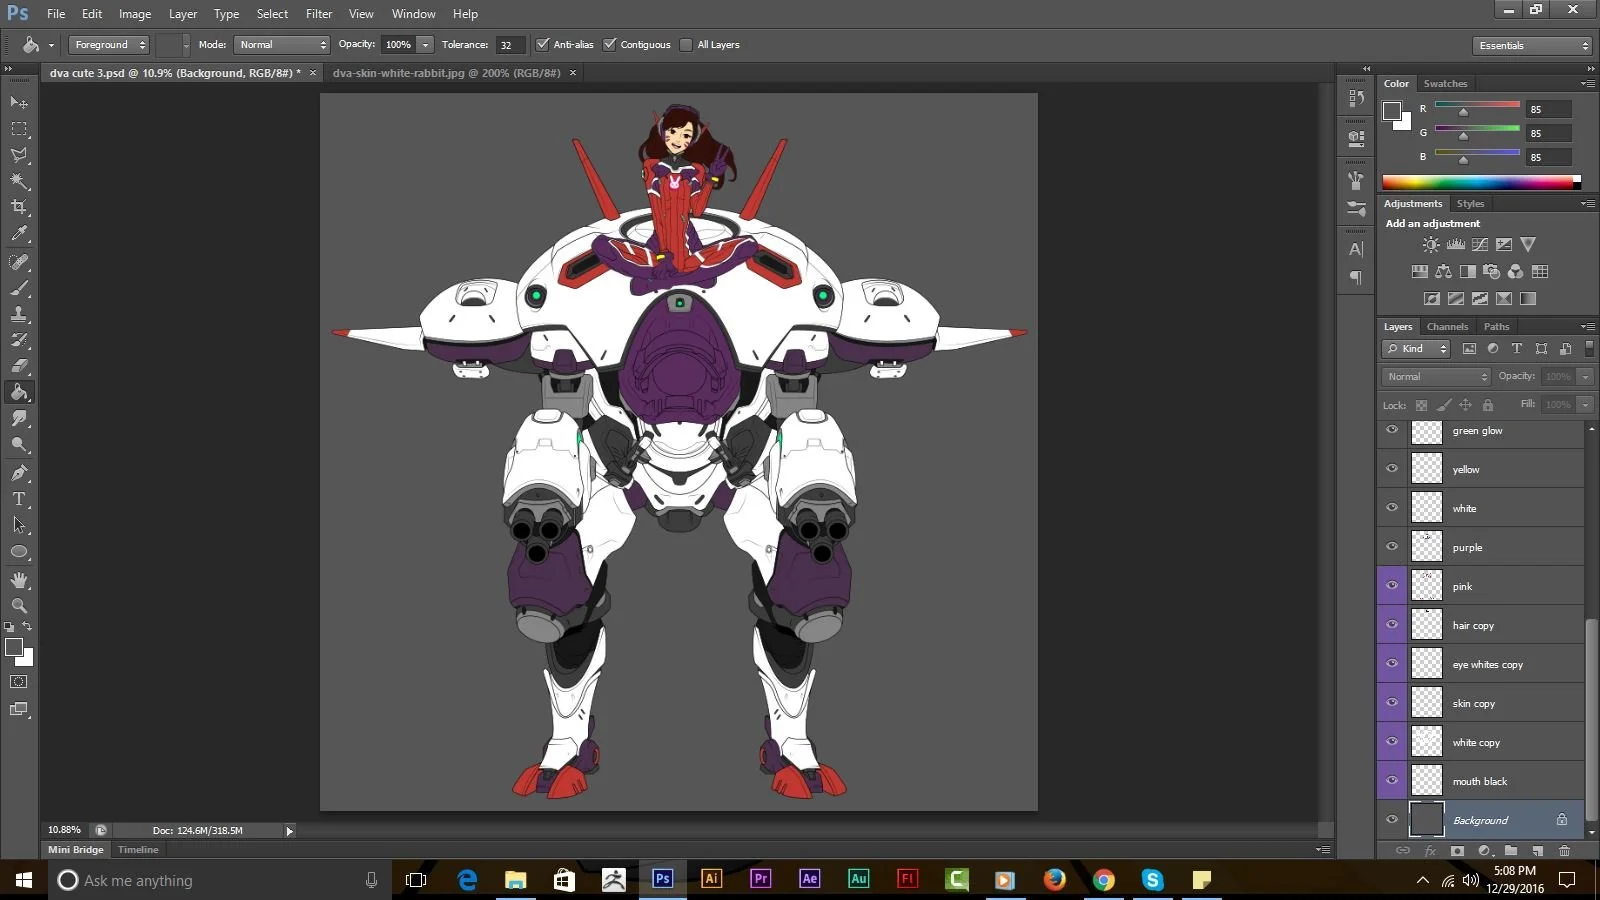
Task: Switch to the Channels tab
Action: 1447,327
